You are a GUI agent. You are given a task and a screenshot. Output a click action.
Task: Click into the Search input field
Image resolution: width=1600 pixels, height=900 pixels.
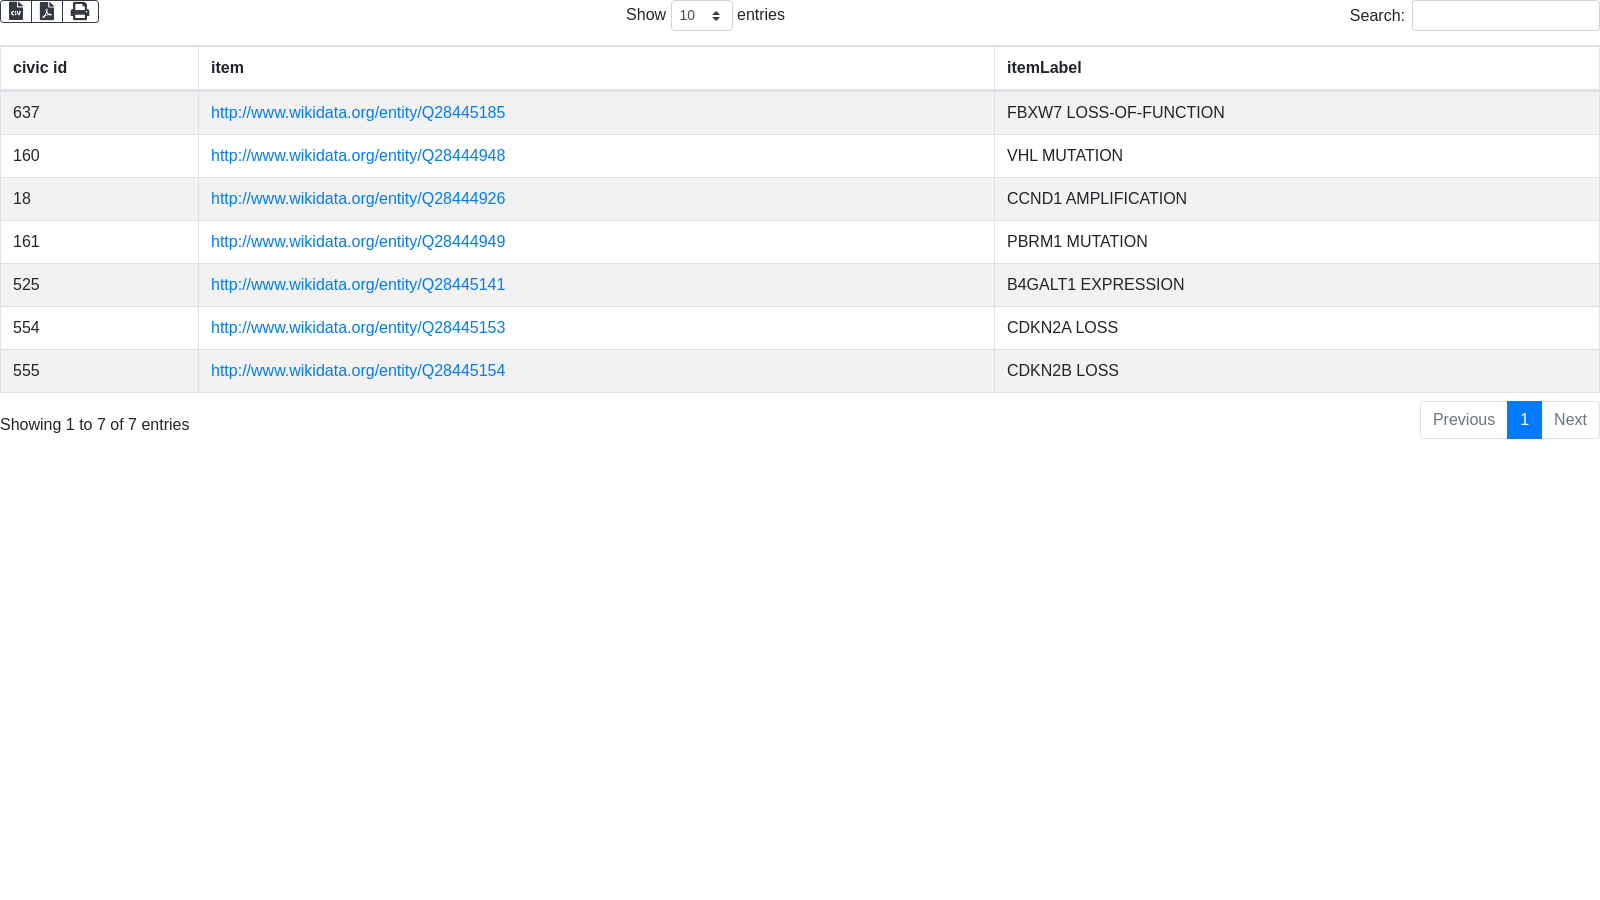pos(1505,16)
